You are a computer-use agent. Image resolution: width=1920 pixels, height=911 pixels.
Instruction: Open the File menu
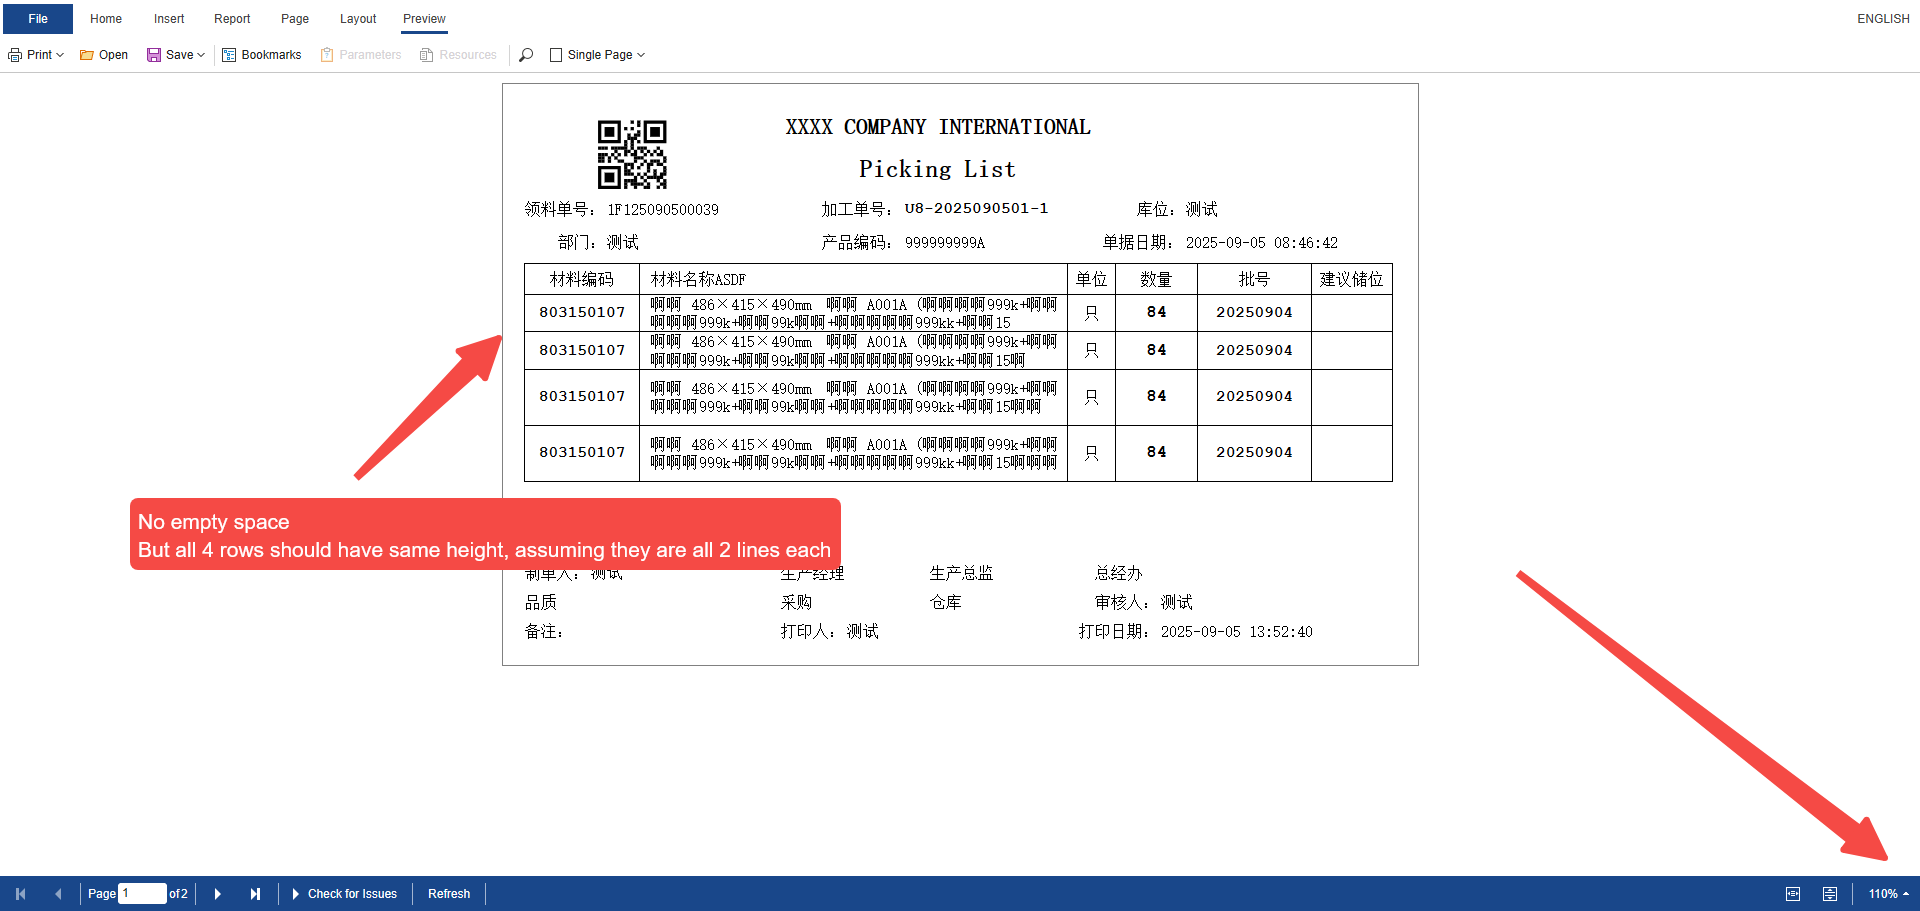pos(38,19)
